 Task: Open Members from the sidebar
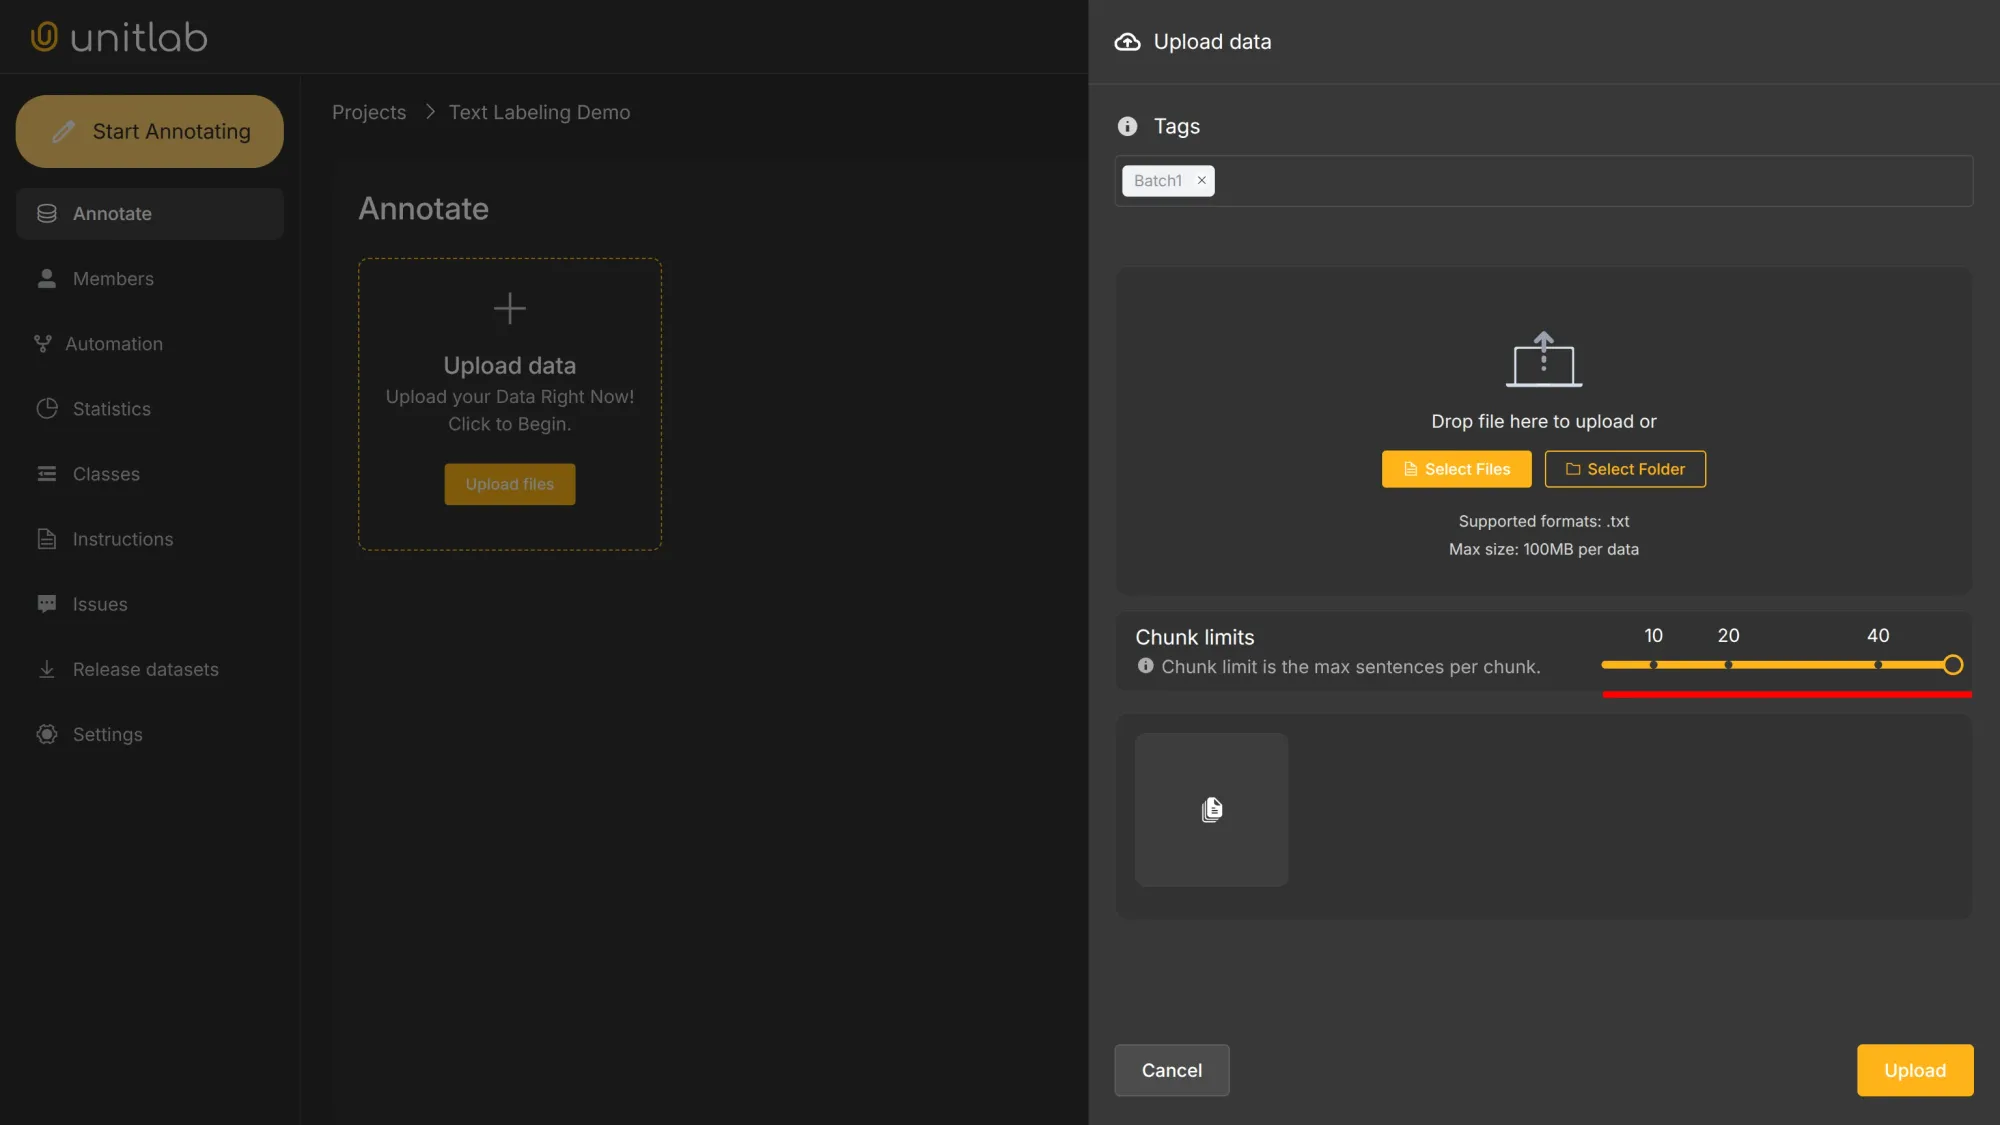46,278
